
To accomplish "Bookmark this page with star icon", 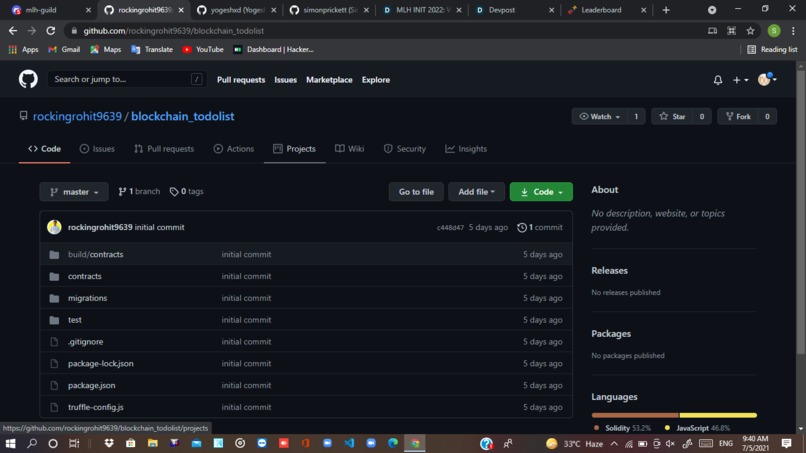I will tap(750, 31).
